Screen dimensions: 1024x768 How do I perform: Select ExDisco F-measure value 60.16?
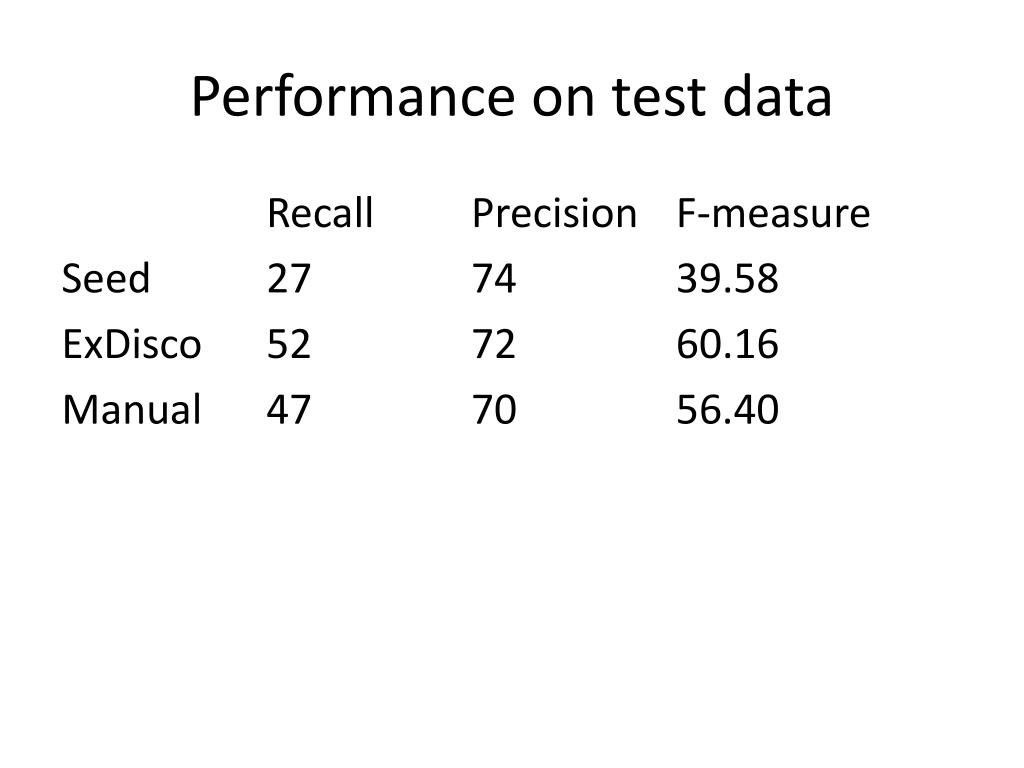(728, 344)
